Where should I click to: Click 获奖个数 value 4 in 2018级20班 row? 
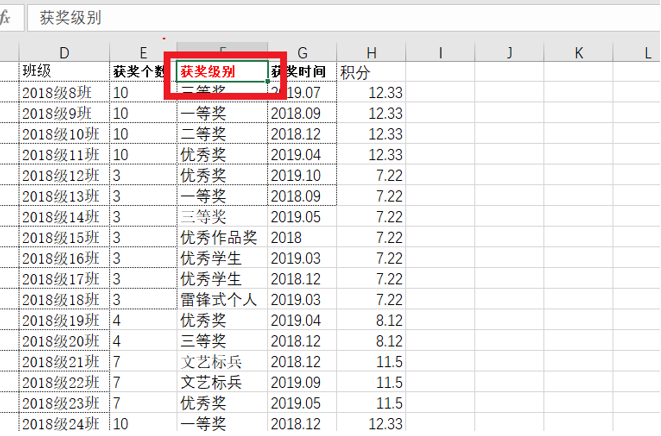pyautogui.click(x=143, y=341)
